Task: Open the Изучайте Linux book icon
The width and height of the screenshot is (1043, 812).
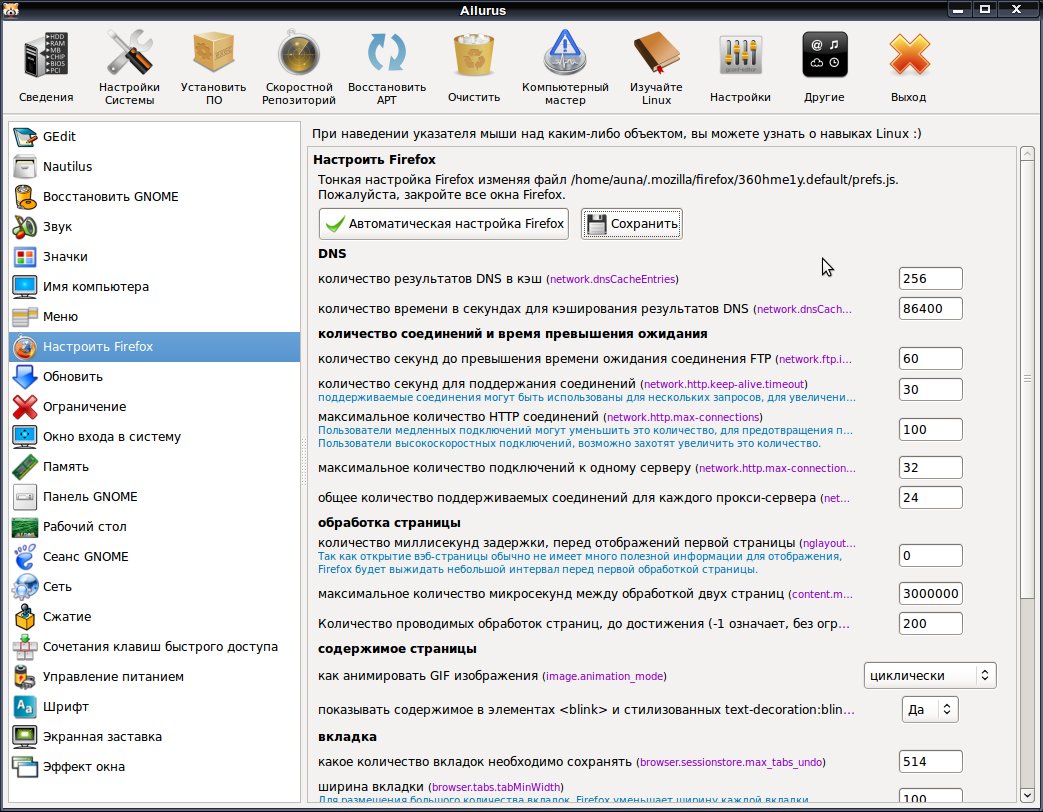Action: [x=656, y=52]
